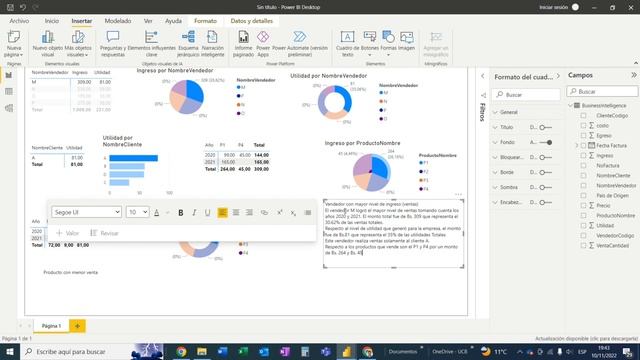Image resolution: width=640 pixels, height=360 pixels.
Task: Save the report from title bar
Action: (10, 7)
